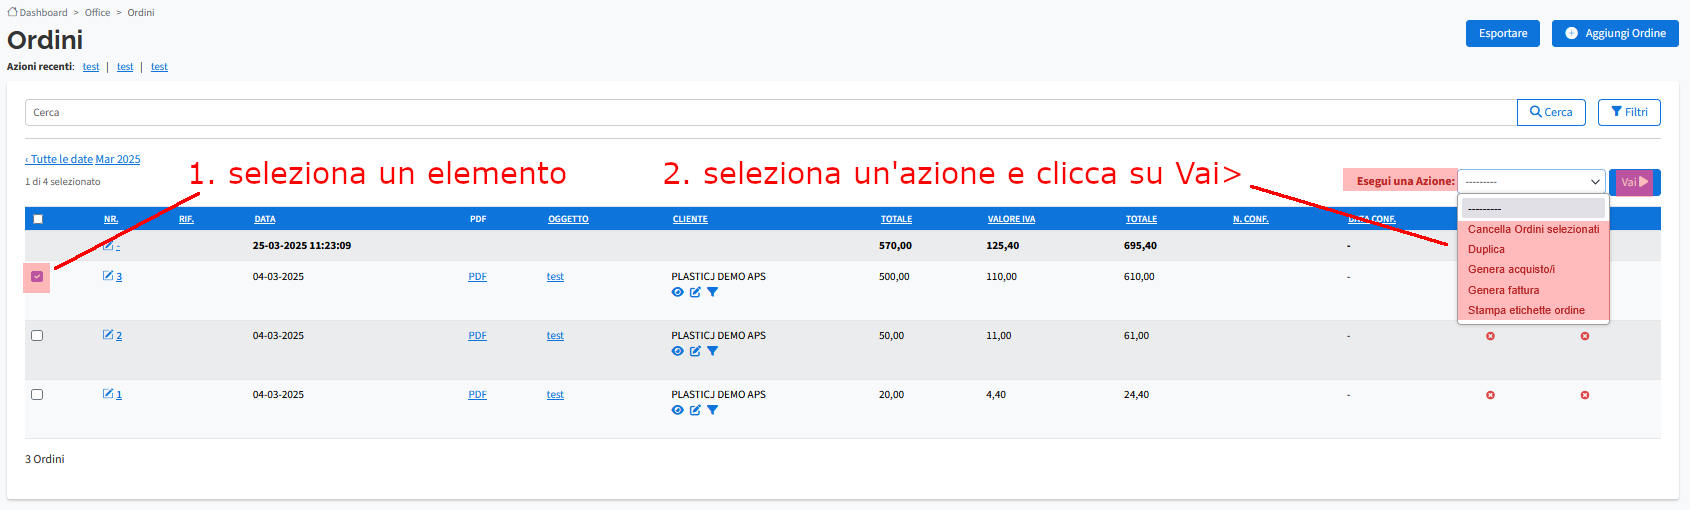The image size is (1690, 510).
Task: Choose Genera fattura action
Action: 1533,290
